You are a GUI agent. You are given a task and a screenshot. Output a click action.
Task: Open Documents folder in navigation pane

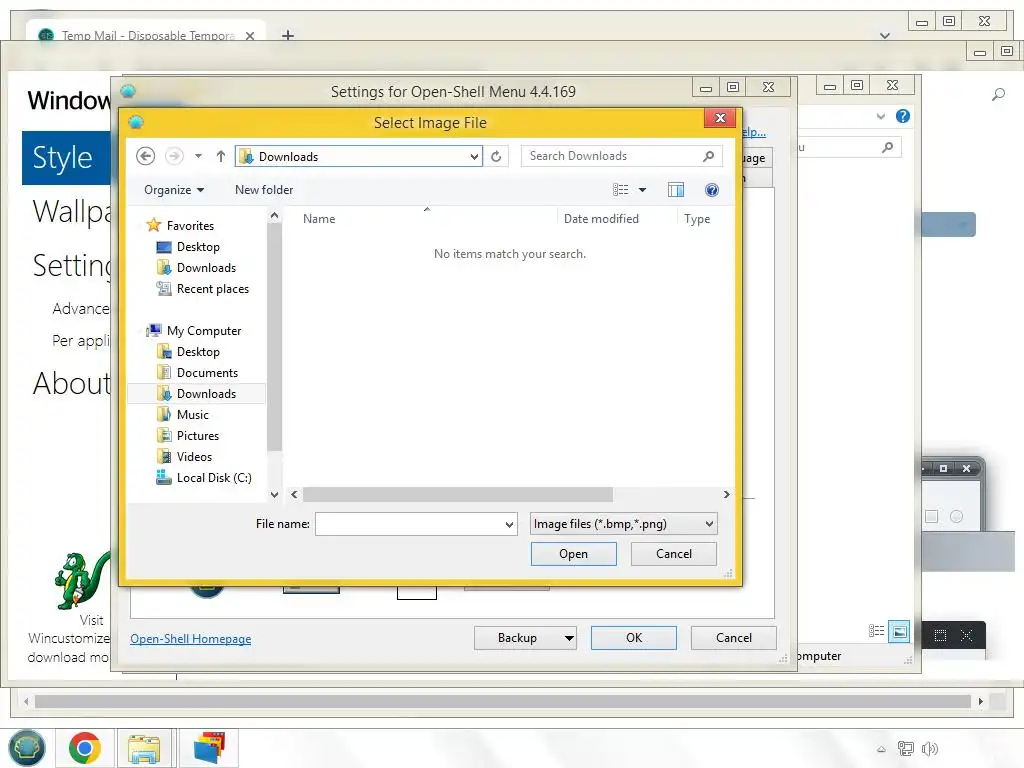coord(207,372)
